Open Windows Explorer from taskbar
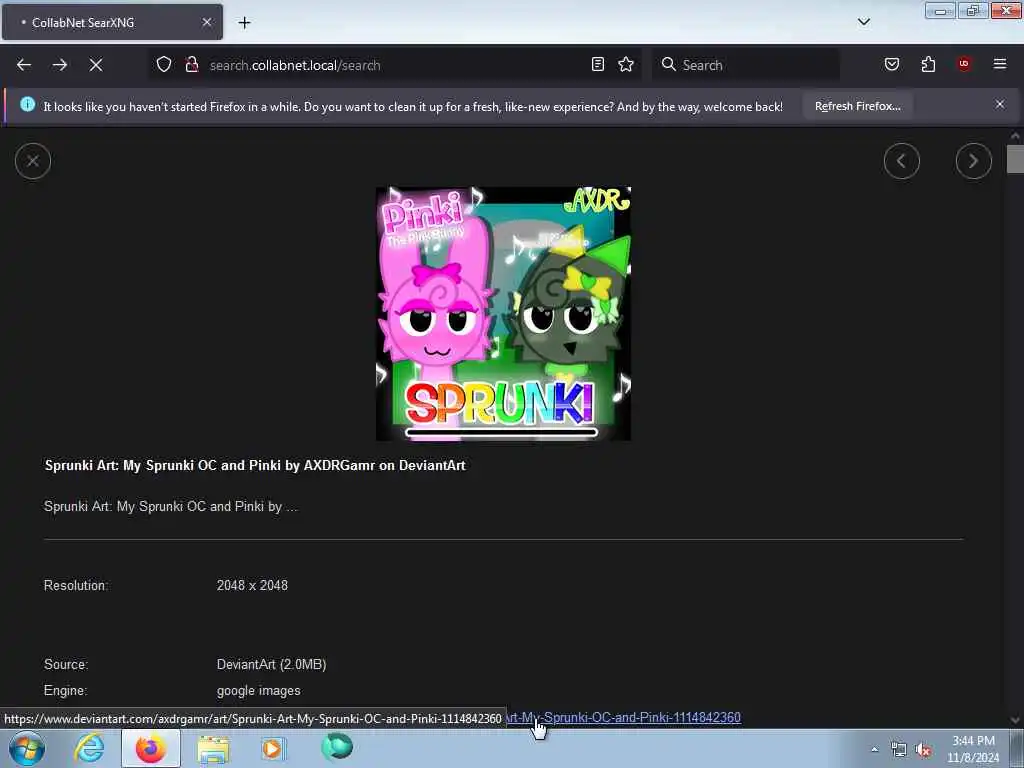The height and width of the screenshot is (768, 1024). click(x=213, y=748)
